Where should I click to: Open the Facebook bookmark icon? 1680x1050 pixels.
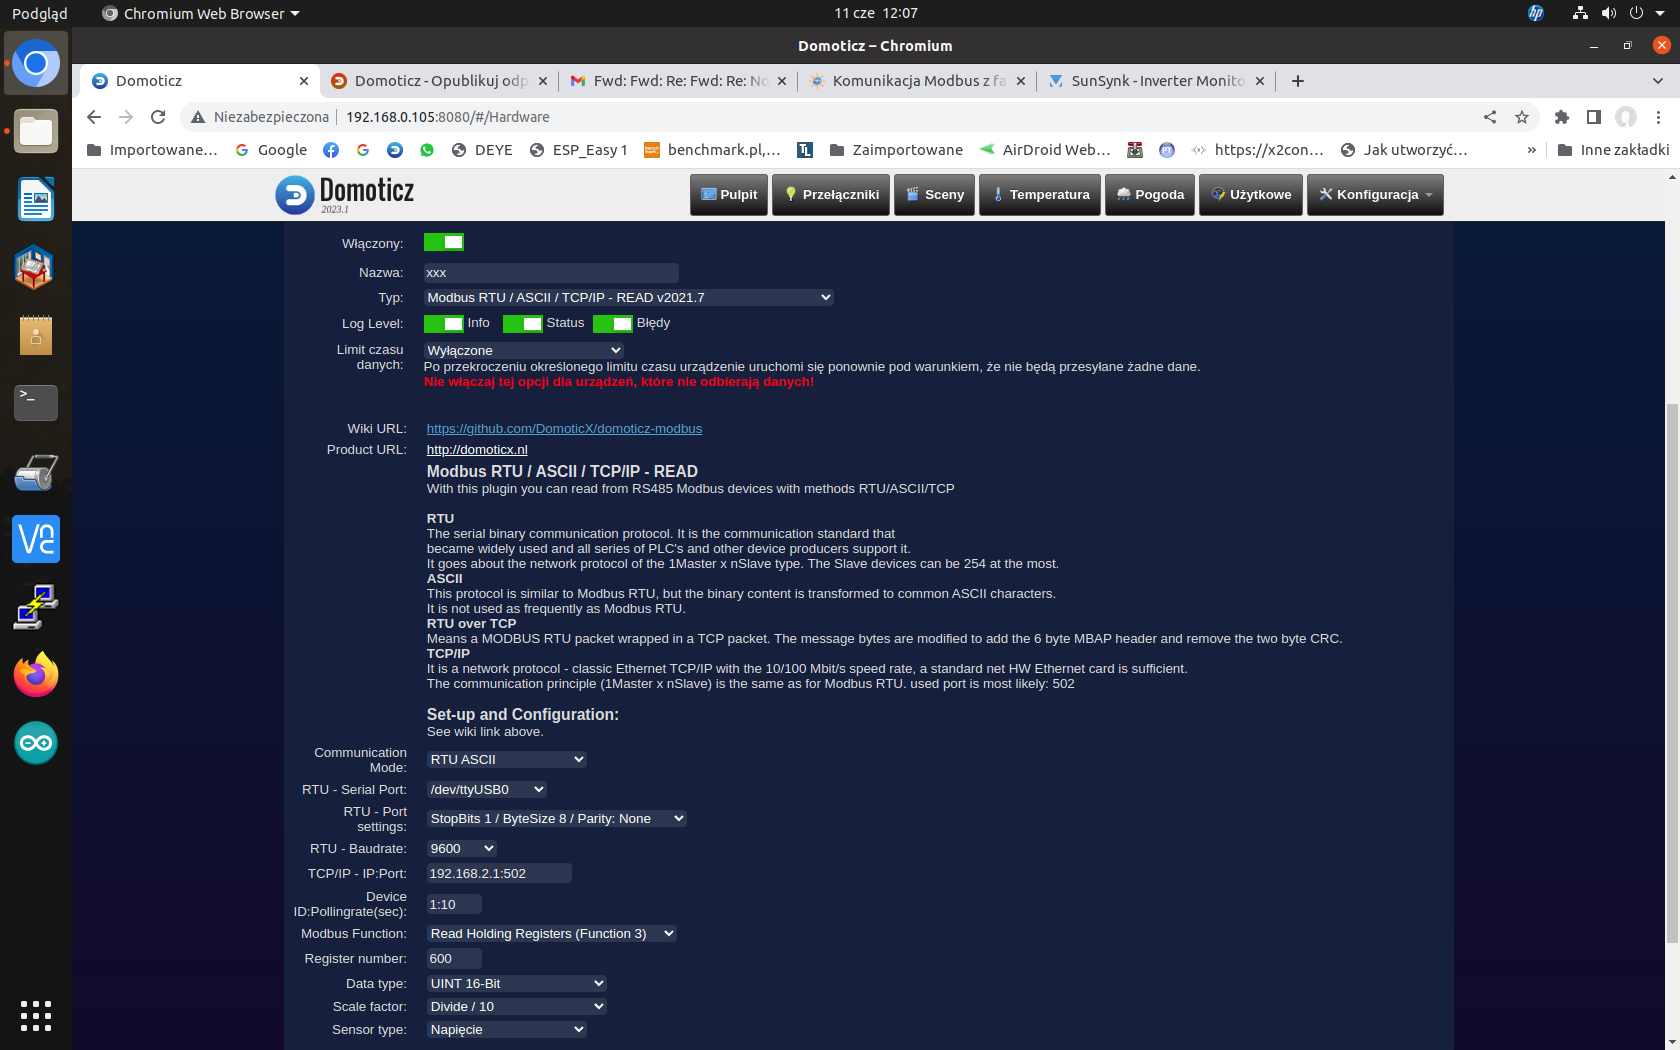click(331, 150)
